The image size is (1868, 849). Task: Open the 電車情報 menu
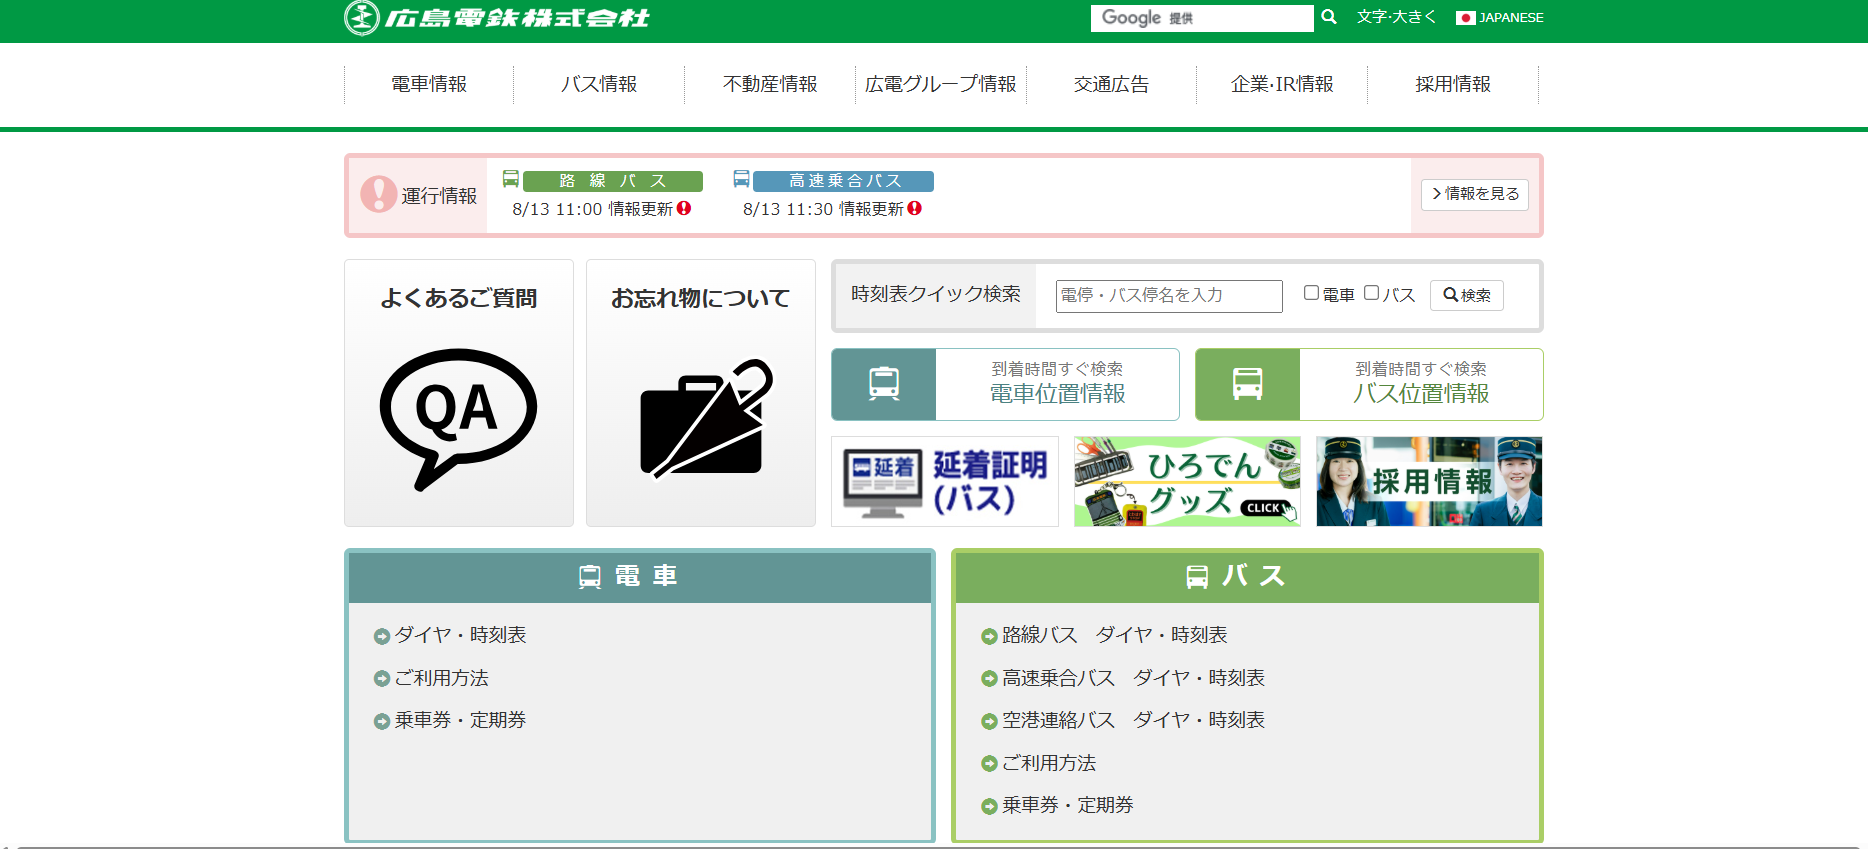429,84
